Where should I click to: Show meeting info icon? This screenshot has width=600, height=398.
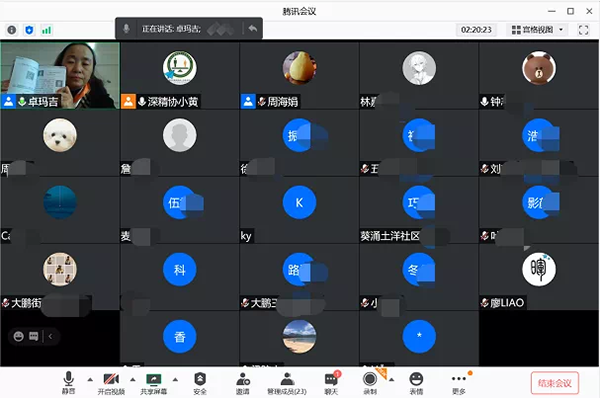(12, 30)
